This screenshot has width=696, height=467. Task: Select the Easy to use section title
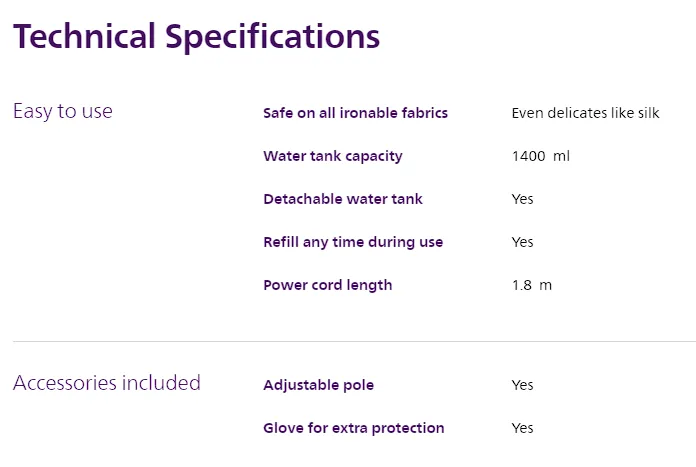tap(62, 111)
